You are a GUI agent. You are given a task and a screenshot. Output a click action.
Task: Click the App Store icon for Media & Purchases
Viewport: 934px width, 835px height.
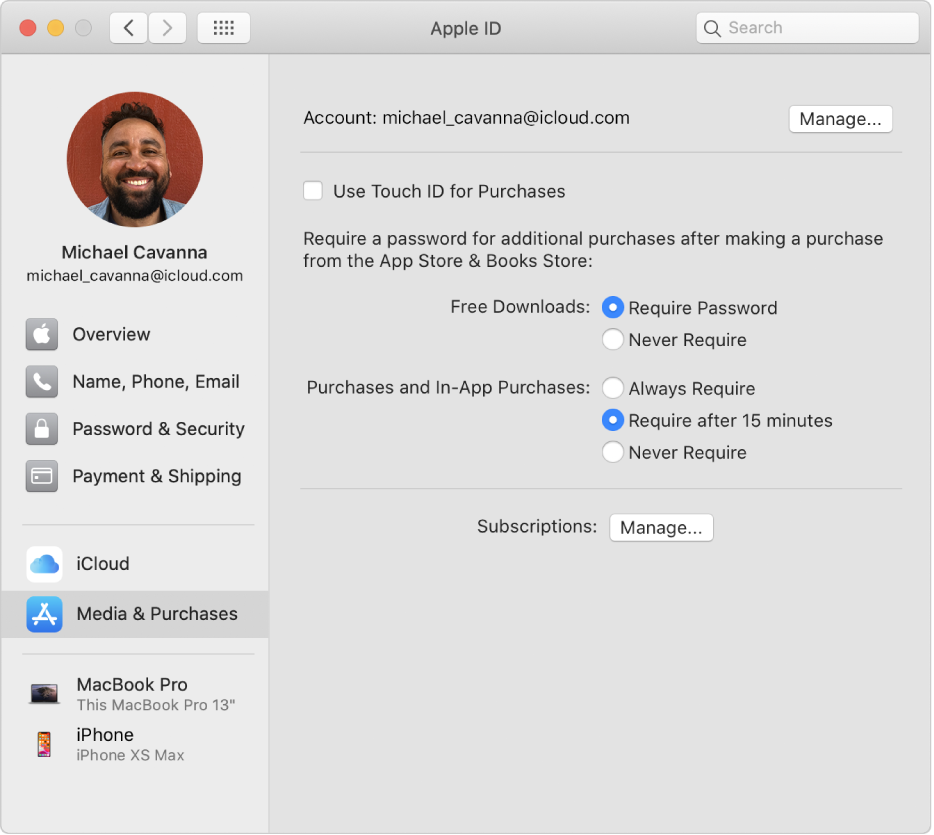point(44,614)
